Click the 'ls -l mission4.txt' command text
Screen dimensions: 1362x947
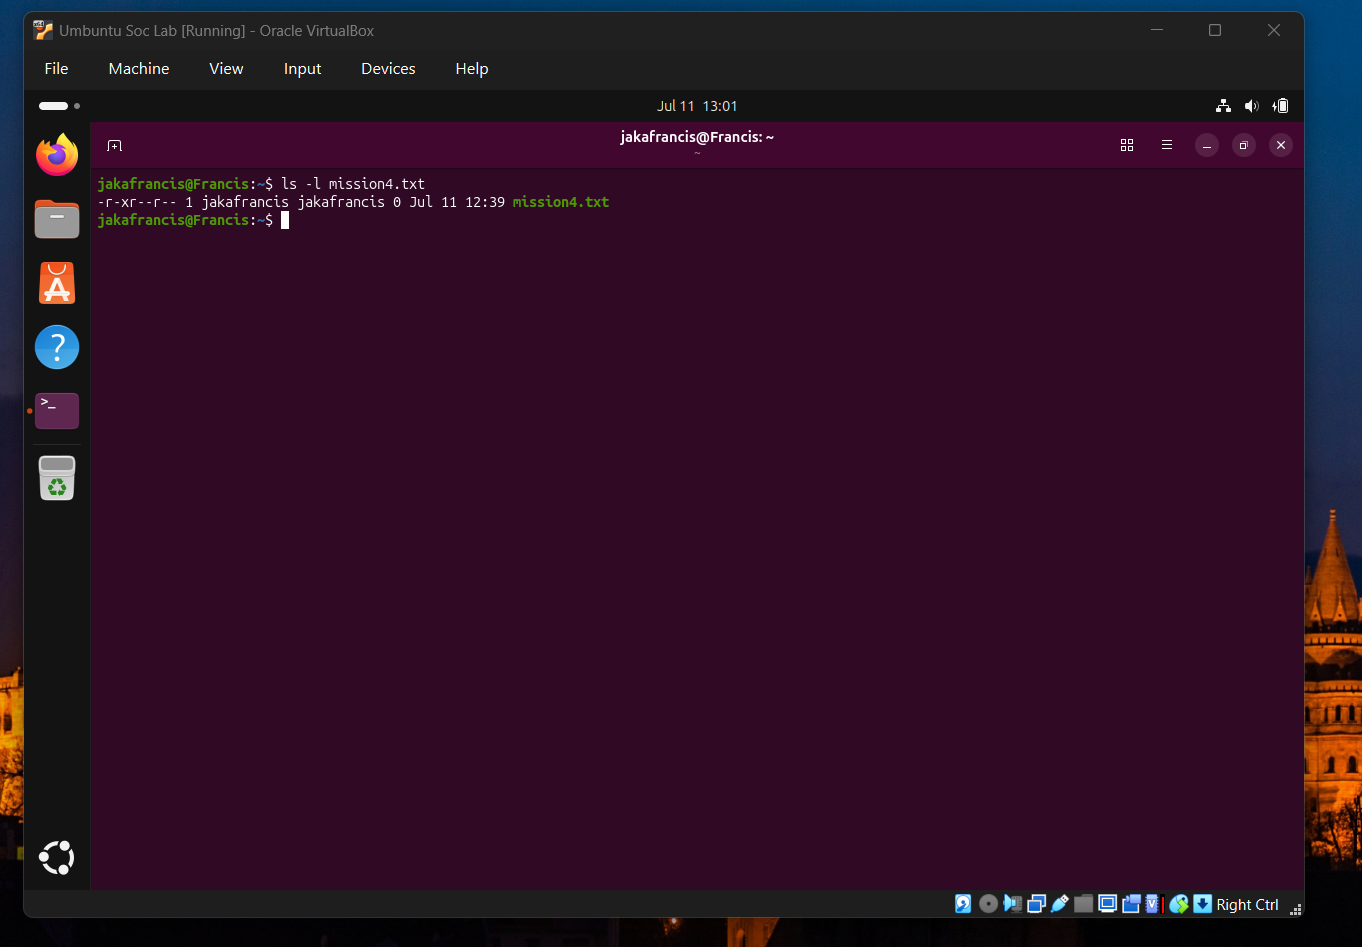[353, 184]
